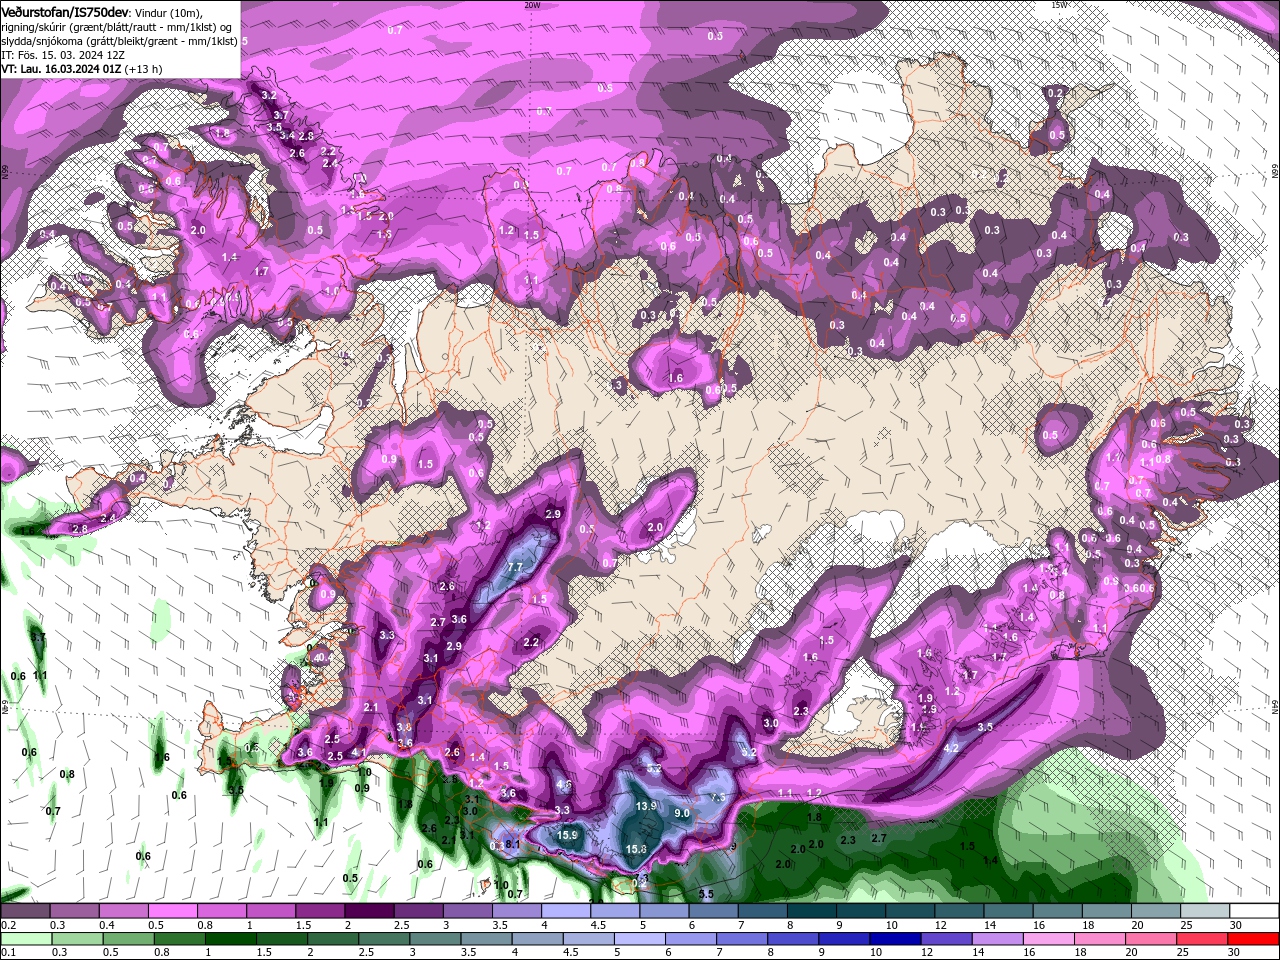This screenshot has width=1280, height=960.
Task: Click the 4.6 snowfall value on the map
Action: pyautogui.click(x=564, y=785)
